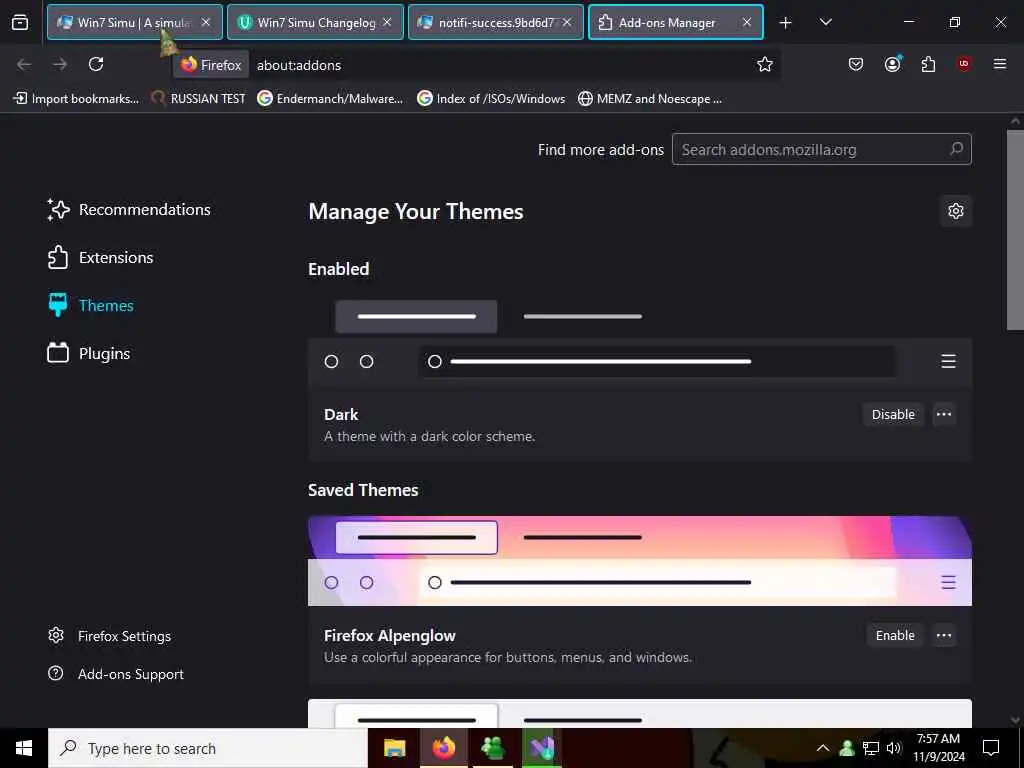Open MEMZ and Noescape bookmark
Screen dimensions: 1024x768
(x=650, y=99)
